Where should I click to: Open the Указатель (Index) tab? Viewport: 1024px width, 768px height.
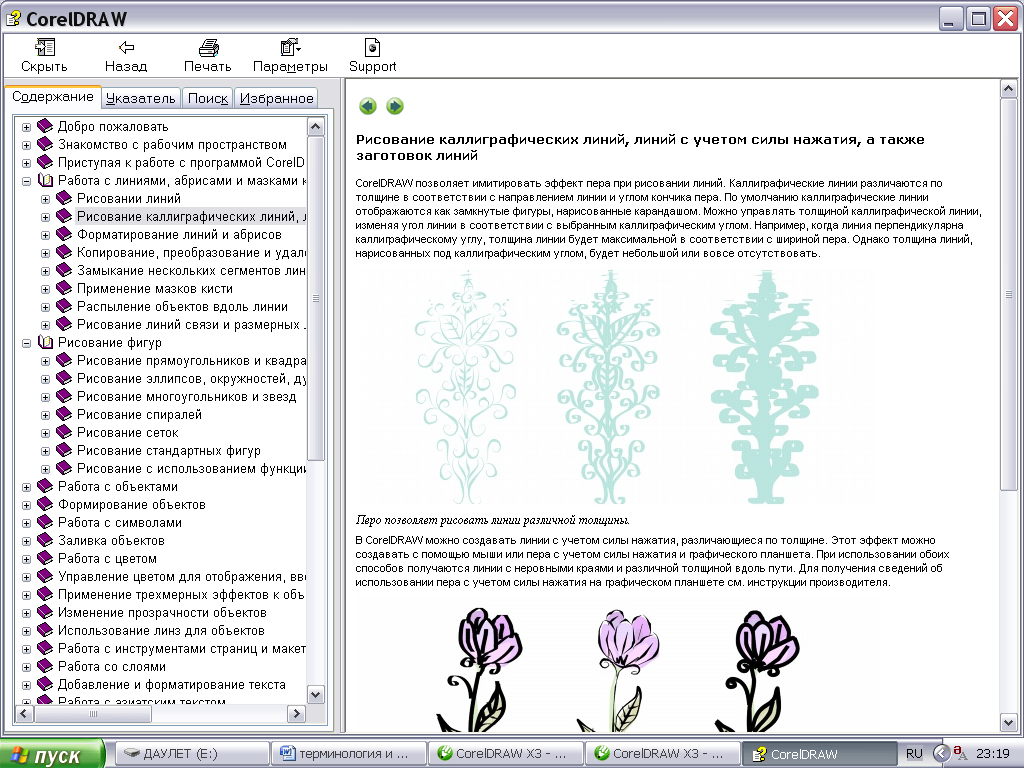click(140, 98)
